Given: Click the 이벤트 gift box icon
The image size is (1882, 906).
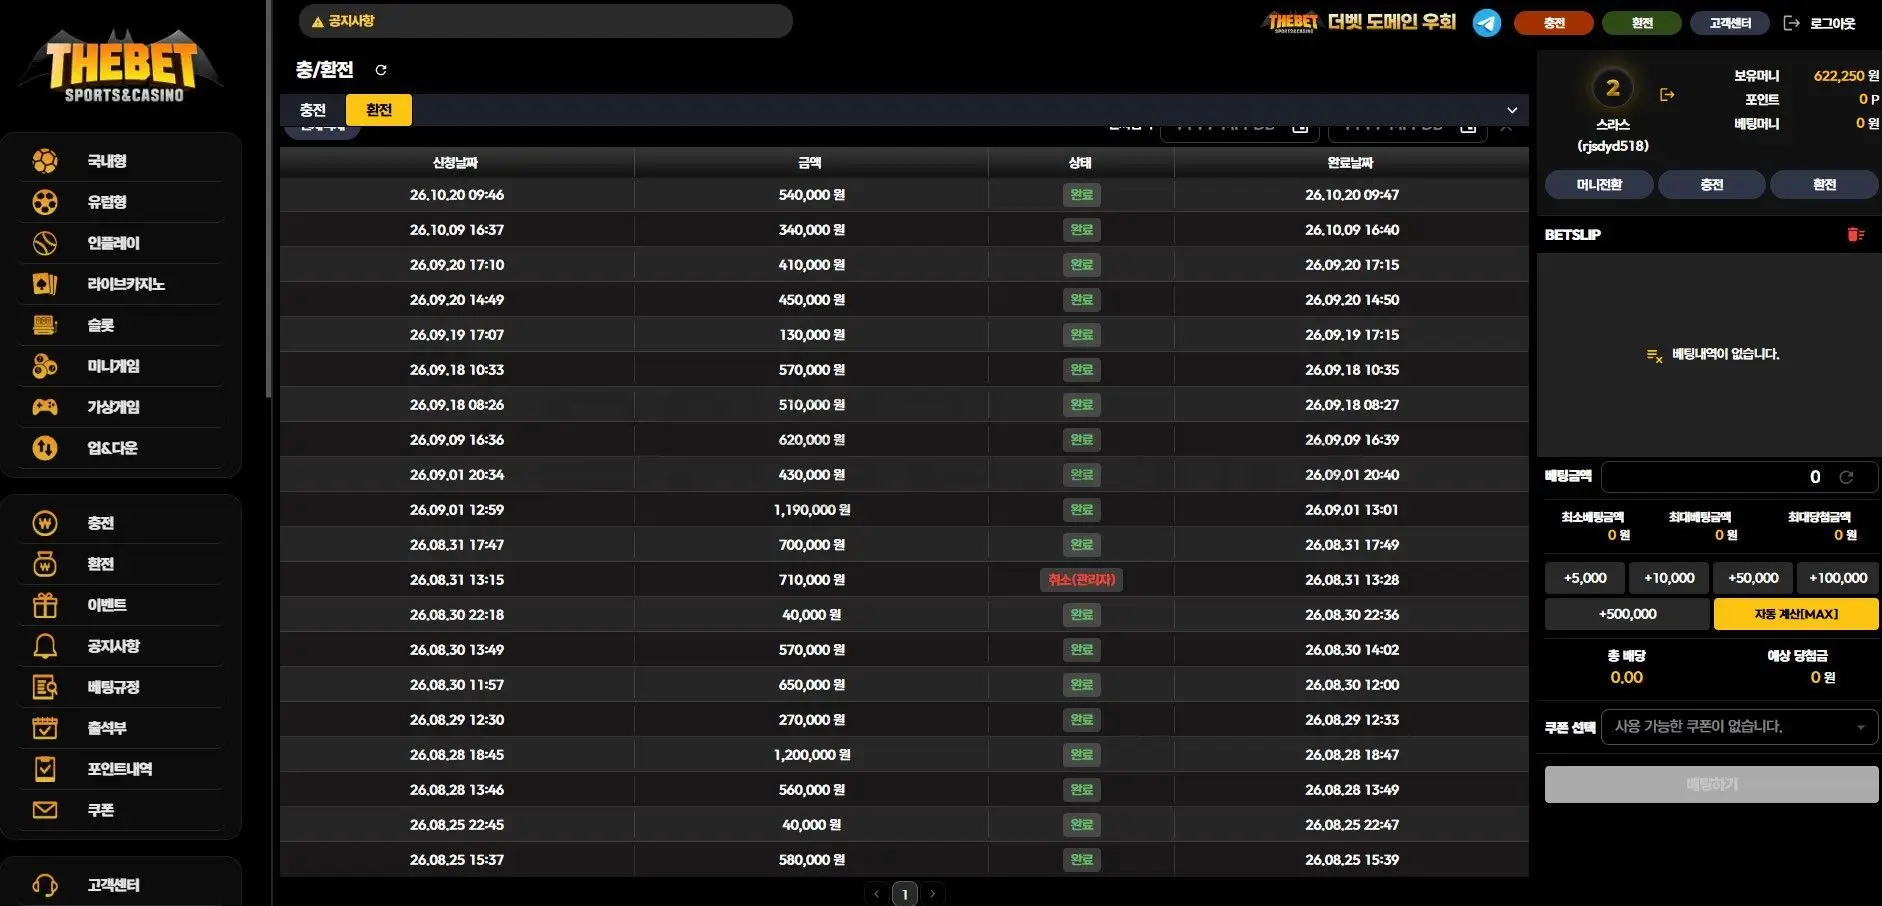Looking at the screenshot, I should (45, 605).
